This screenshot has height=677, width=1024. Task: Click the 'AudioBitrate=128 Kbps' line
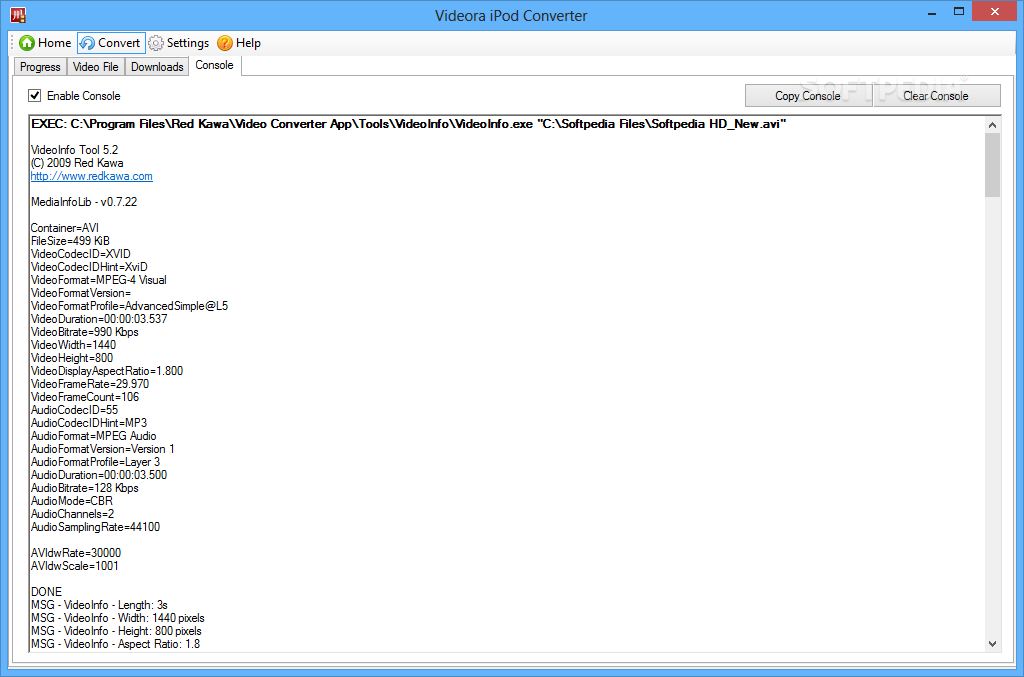coord(84,488)
